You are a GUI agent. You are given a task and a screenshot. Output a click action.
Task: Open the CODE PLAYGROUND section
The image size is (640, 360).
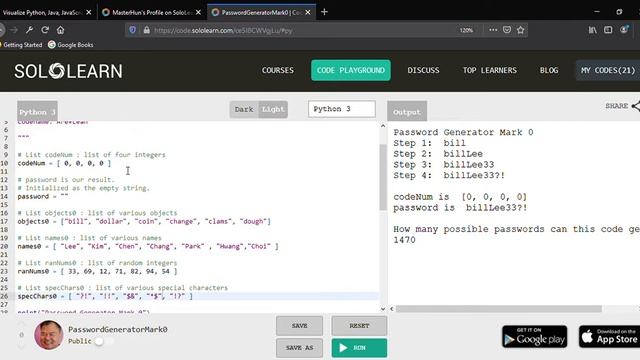coord(351,70)
